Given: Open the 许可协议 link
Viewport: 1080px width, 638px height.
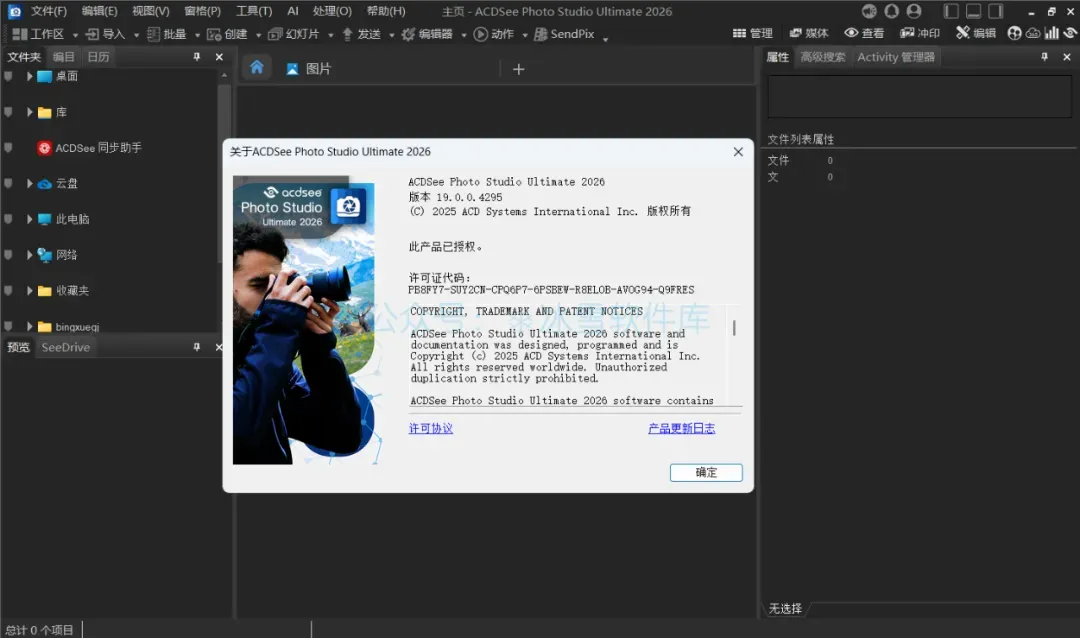Looking at the screenshot, I should pos(430,429).
